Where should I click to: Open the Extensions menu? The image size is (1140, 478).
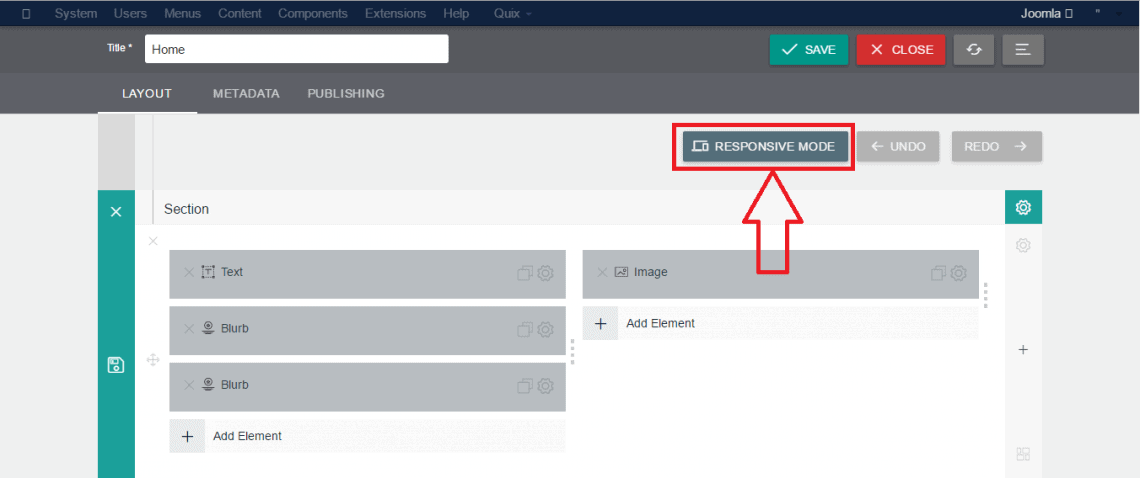point(395,14)
